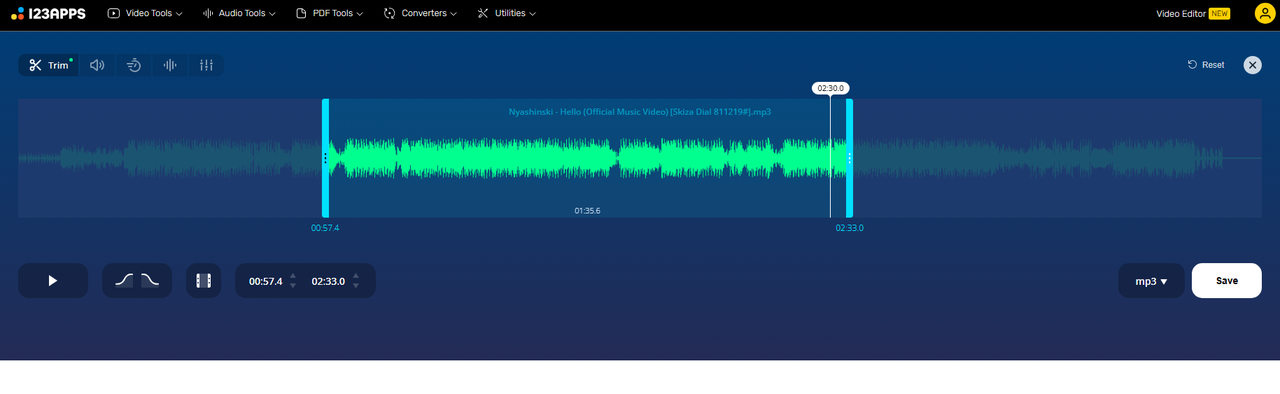Toggle the trim/cut mode icon

point(204,281)
